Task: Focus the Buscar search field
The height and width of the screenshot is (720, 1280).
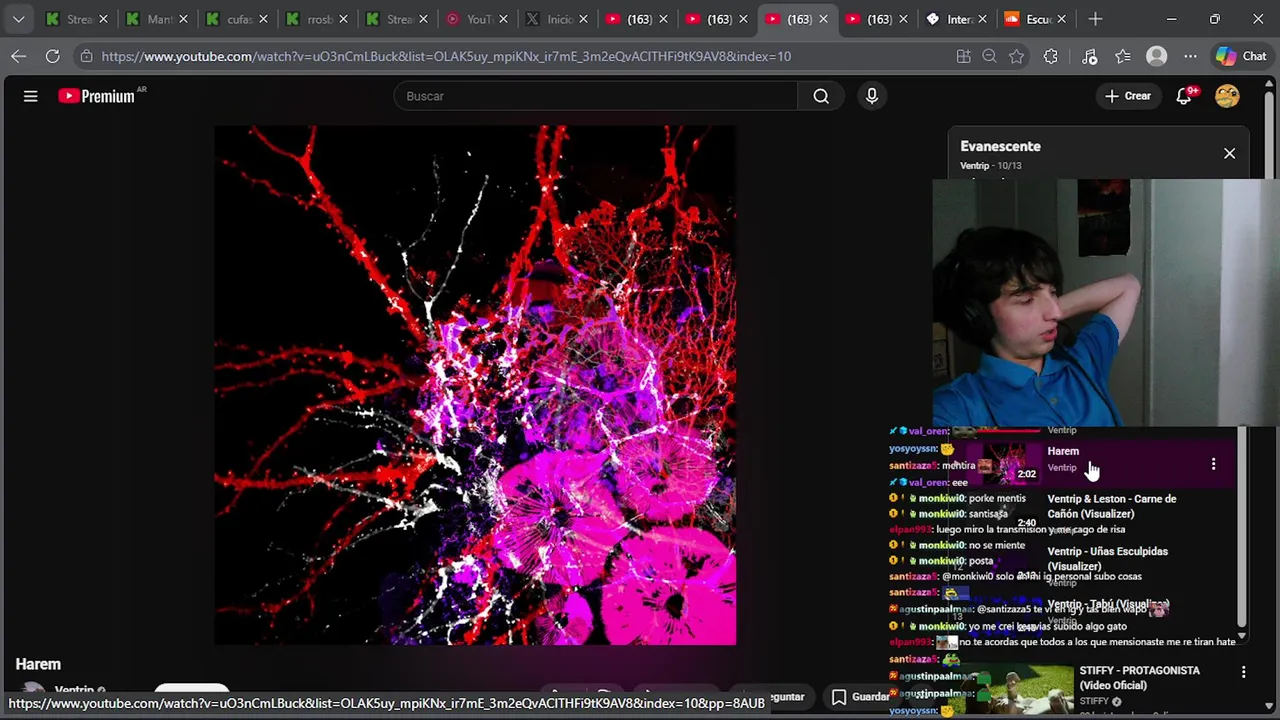Action: tap(596, 96)
